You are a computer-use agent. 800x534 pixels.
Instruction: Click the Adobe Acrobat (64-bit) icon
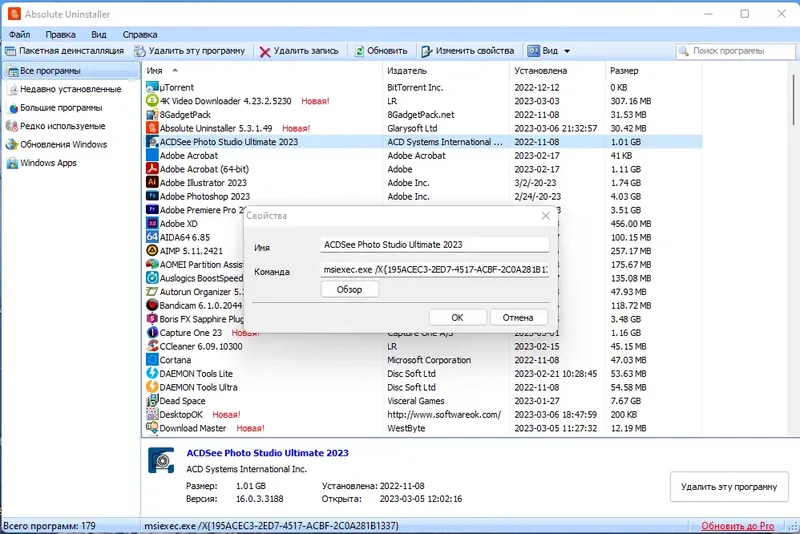(x=152, y=169)
